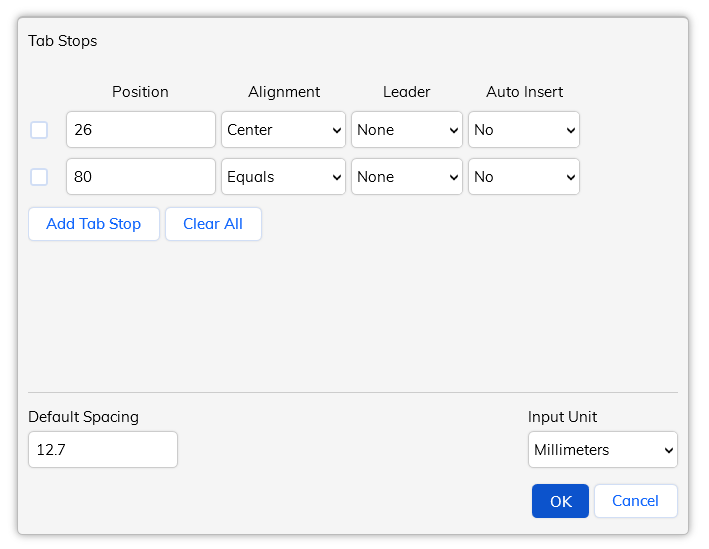Open the Equals alignment dropdown
This screenshot has height=549, width=709.
(283, 177)
